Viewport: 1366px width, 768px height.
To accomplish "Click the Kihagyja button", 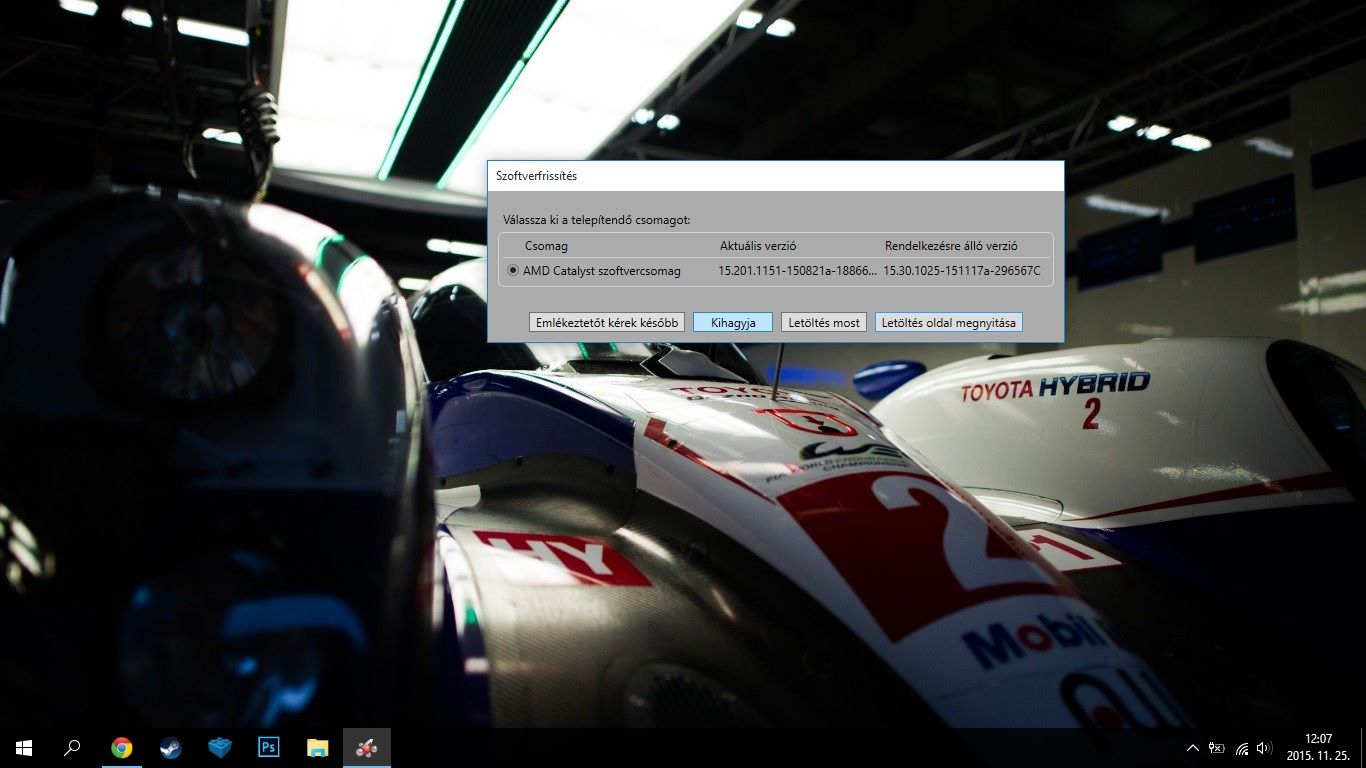I will point(733,322).
